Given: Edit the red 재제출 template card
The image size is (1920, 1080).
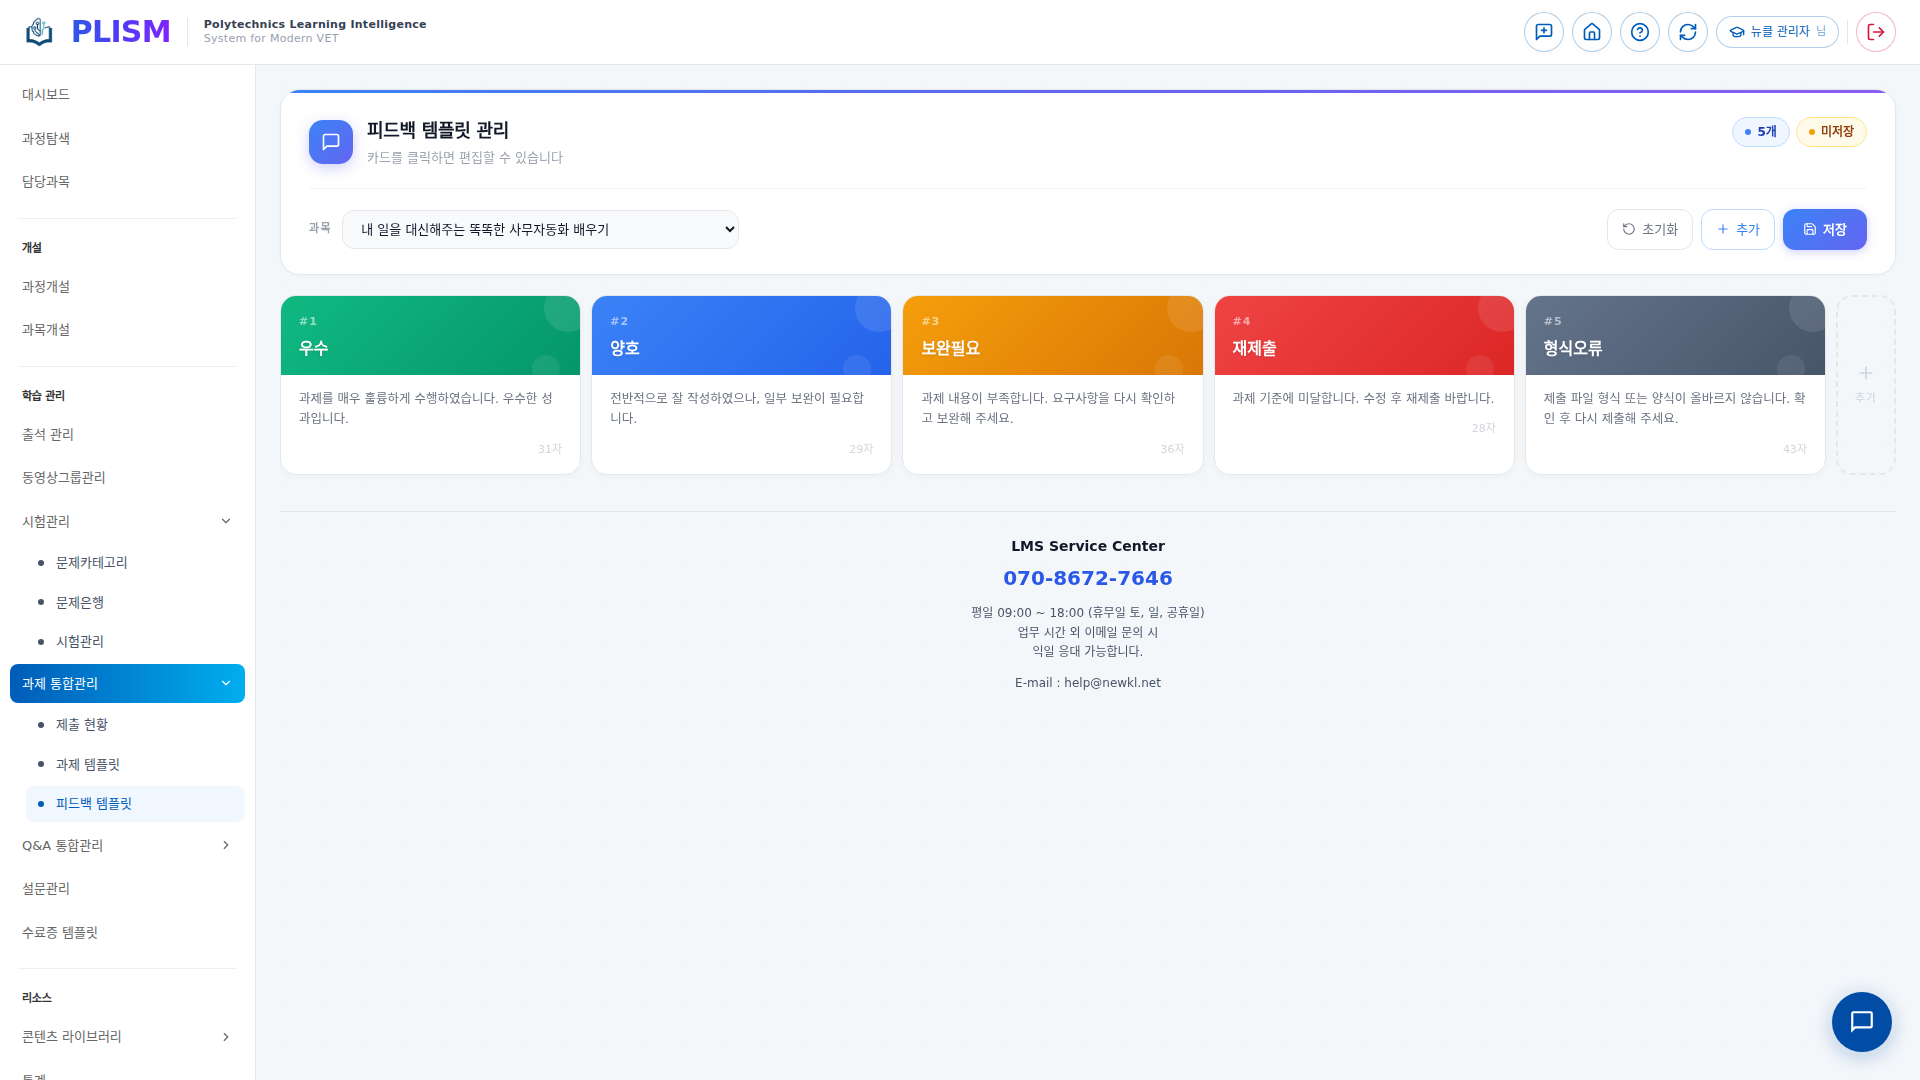Looking at the screenshot, I should [x=1363, y=384].
